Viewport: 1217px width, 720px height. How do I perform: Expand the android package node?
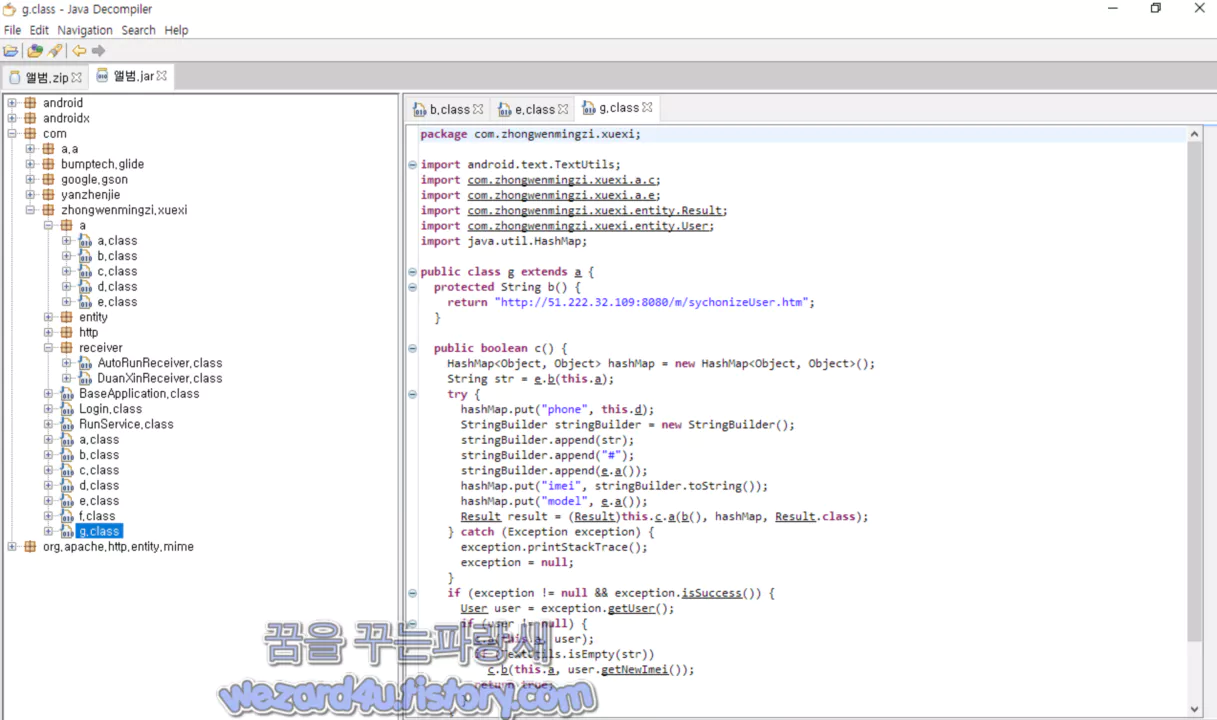pyautogui.click(x=12, y=103)
